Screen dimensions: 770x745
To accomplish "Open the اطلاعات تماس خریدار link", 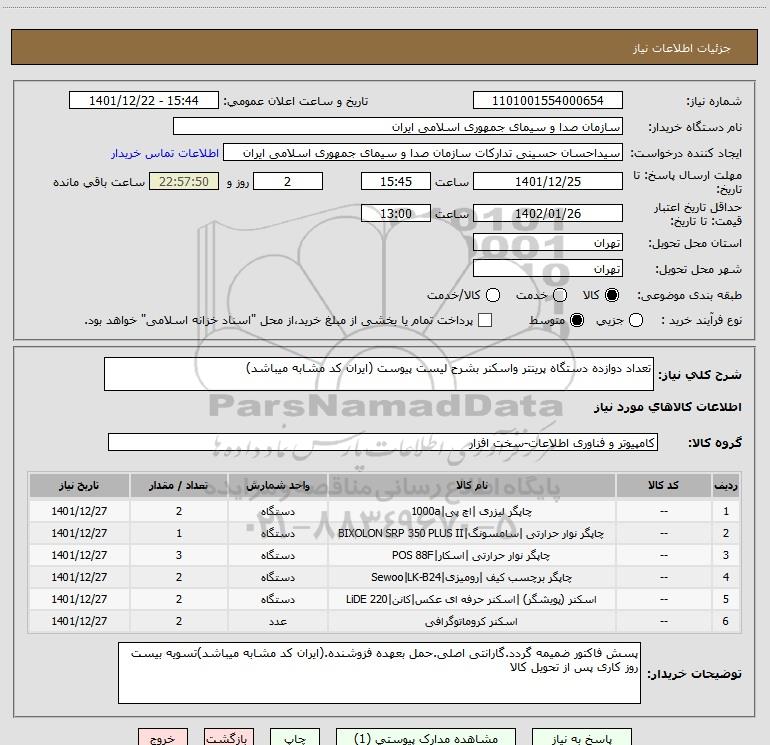I will (165, 153).
